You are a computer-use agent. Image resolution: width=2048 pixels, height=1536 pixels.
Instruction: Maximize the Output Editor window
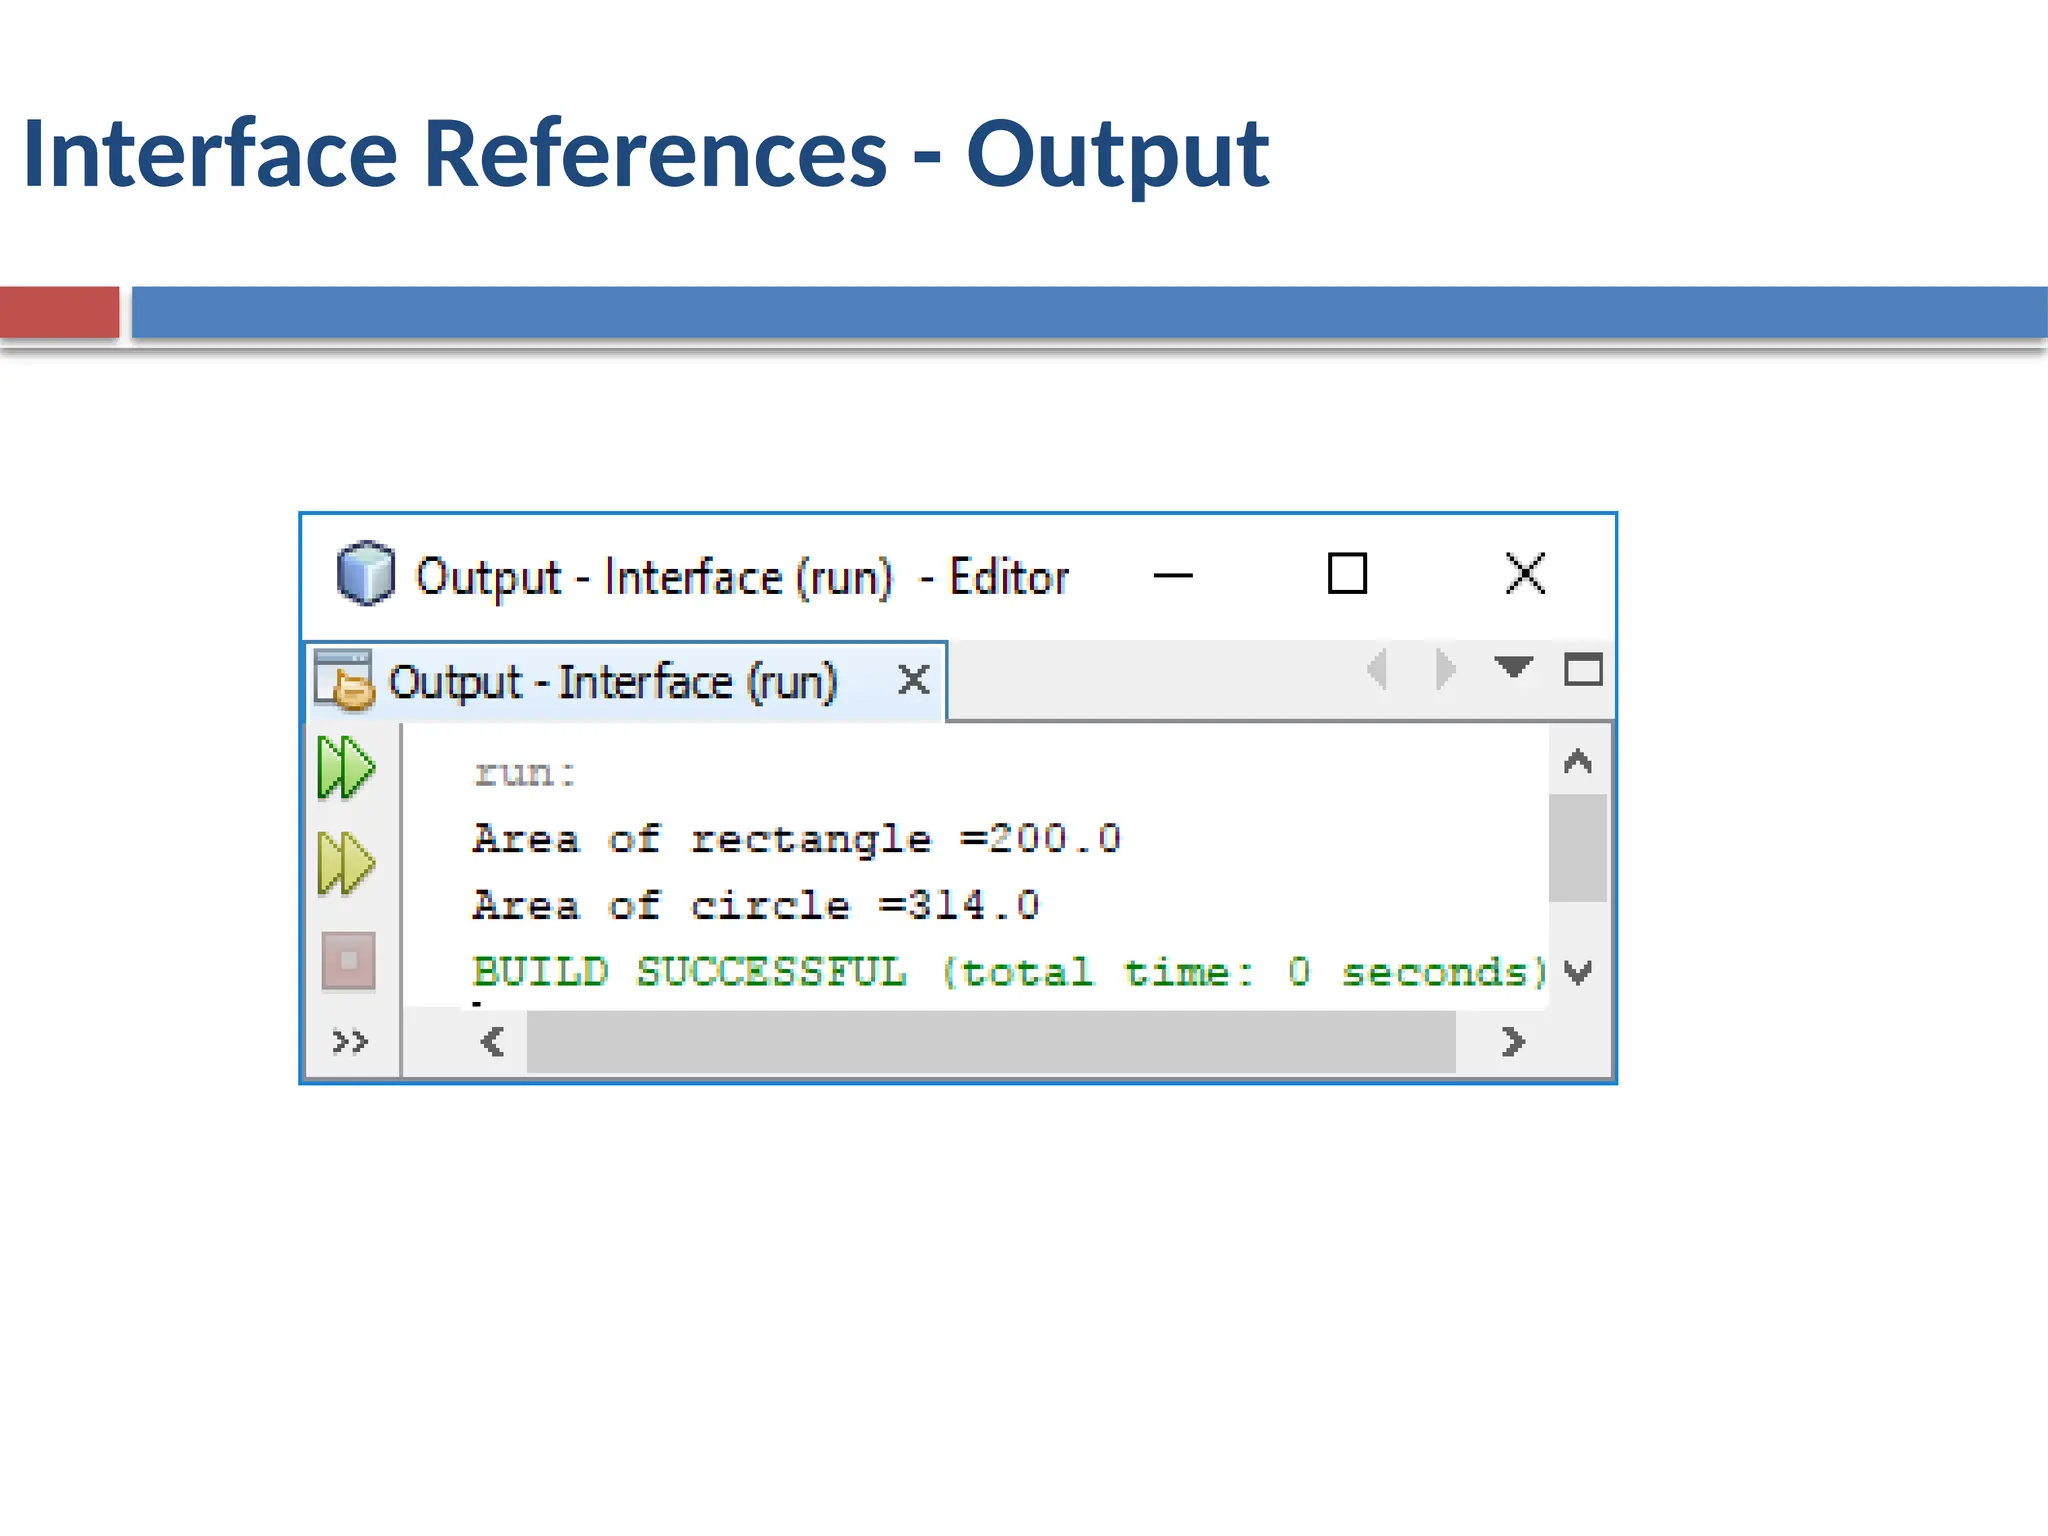(x=1347, y=574)
